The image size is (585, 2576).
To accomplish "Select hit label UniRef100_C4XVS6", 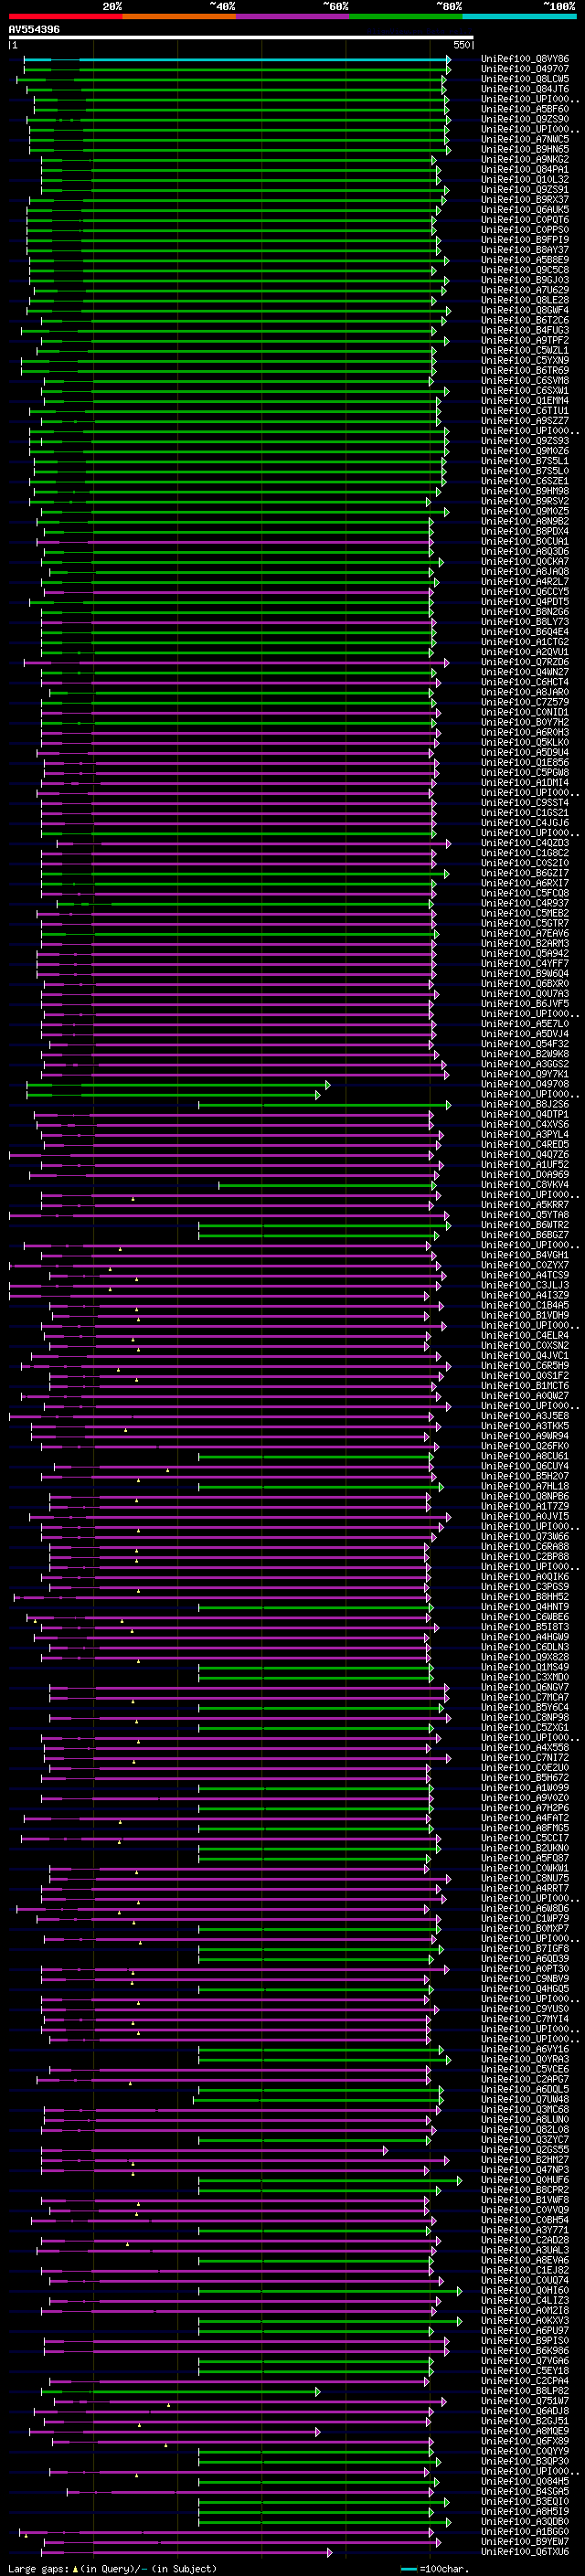I will point(525,1124).
